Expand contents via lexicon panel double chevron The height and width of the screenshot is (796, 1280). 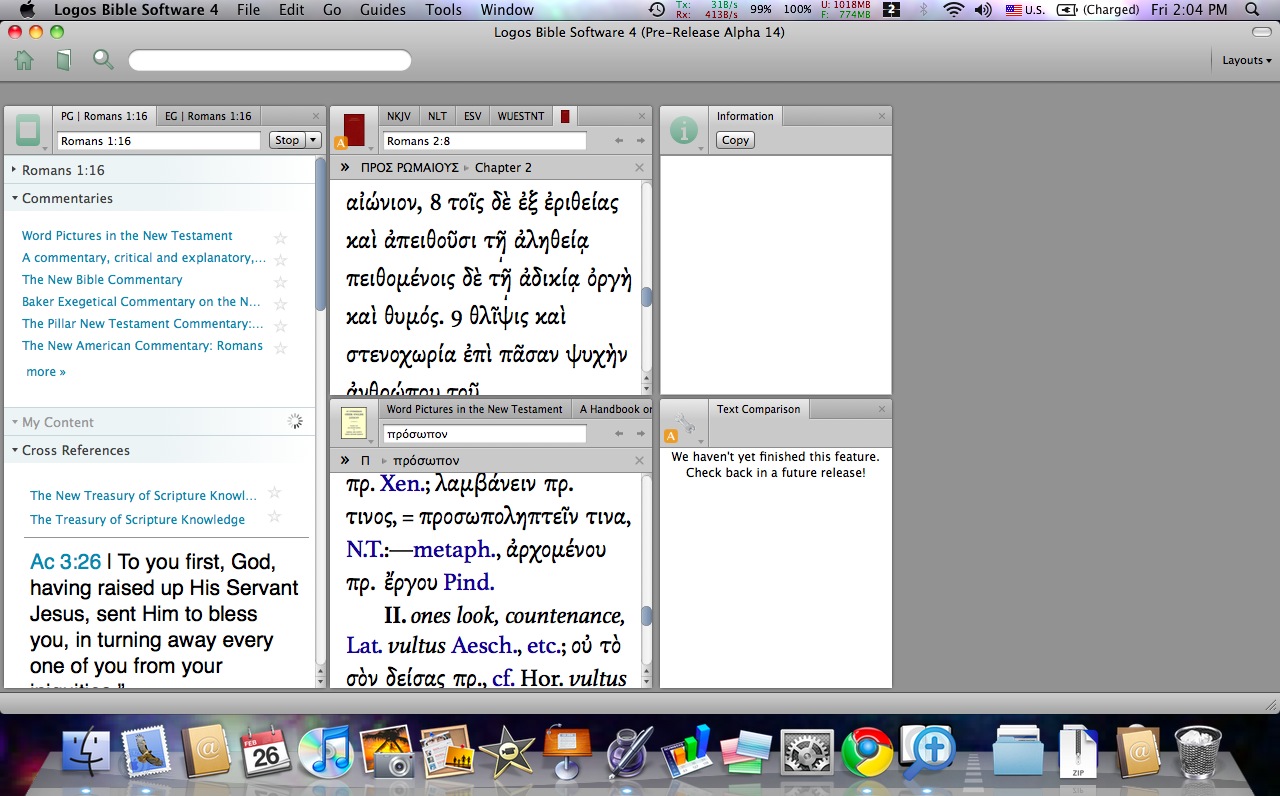(345, 460)
